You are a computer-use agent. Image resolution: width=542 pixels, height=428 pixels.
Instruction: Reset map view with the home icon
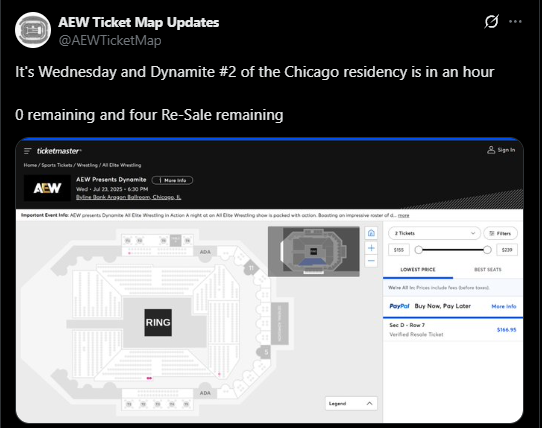(371, 233)
